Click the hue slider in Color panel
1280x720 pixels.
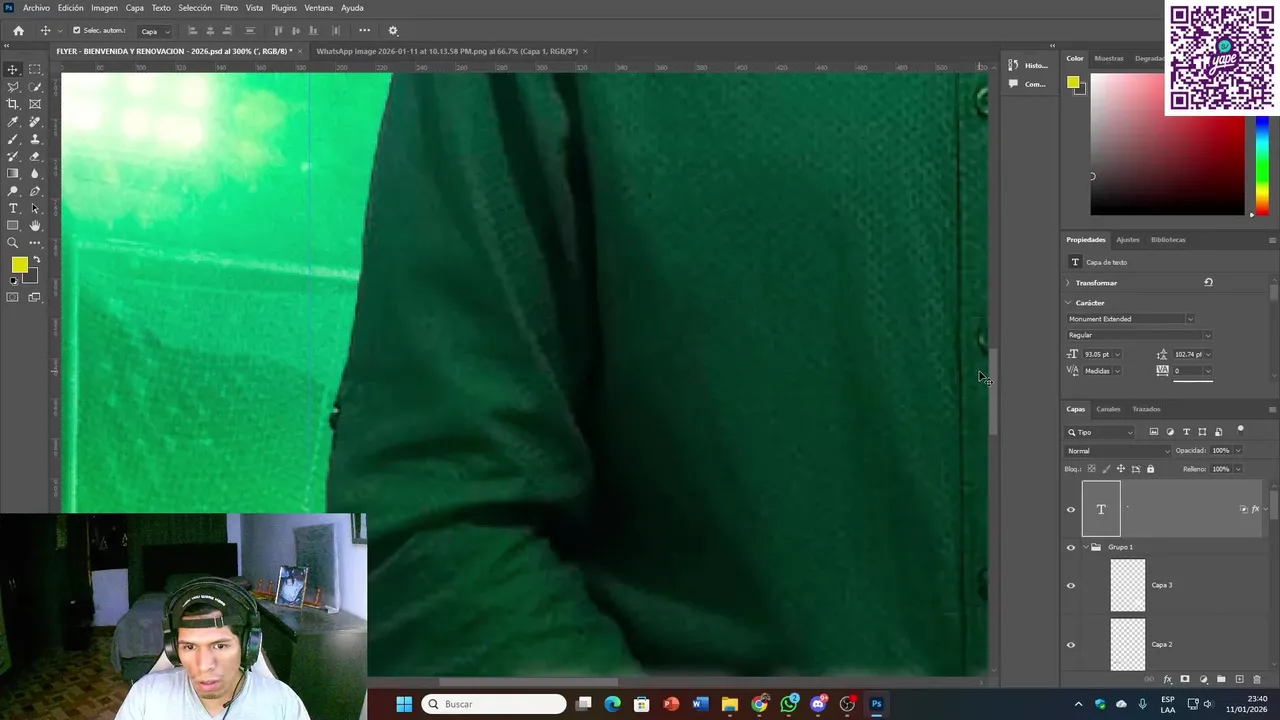[1262, 165]
